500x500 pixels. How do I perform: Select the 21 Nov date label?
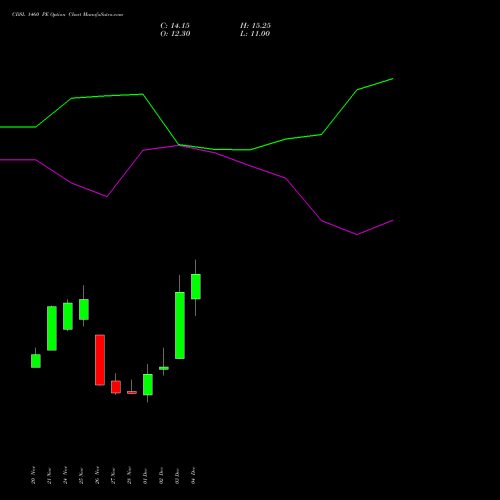(49, 475)
